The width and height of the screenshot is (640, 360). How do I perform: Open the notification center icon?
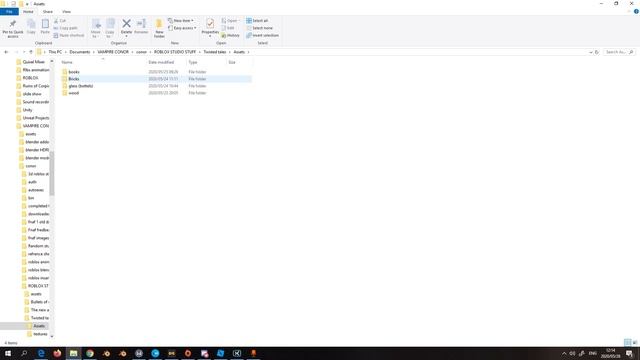629,353
